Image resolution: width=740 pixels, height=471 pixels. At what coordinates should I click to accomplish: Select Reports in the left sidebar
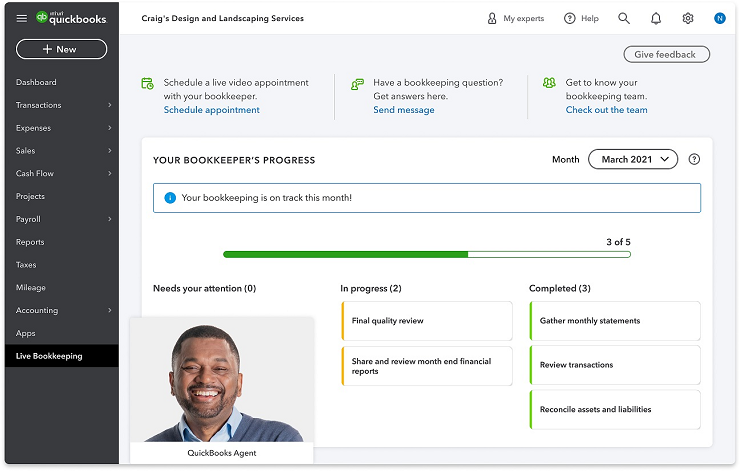click(x=30, y=242)
